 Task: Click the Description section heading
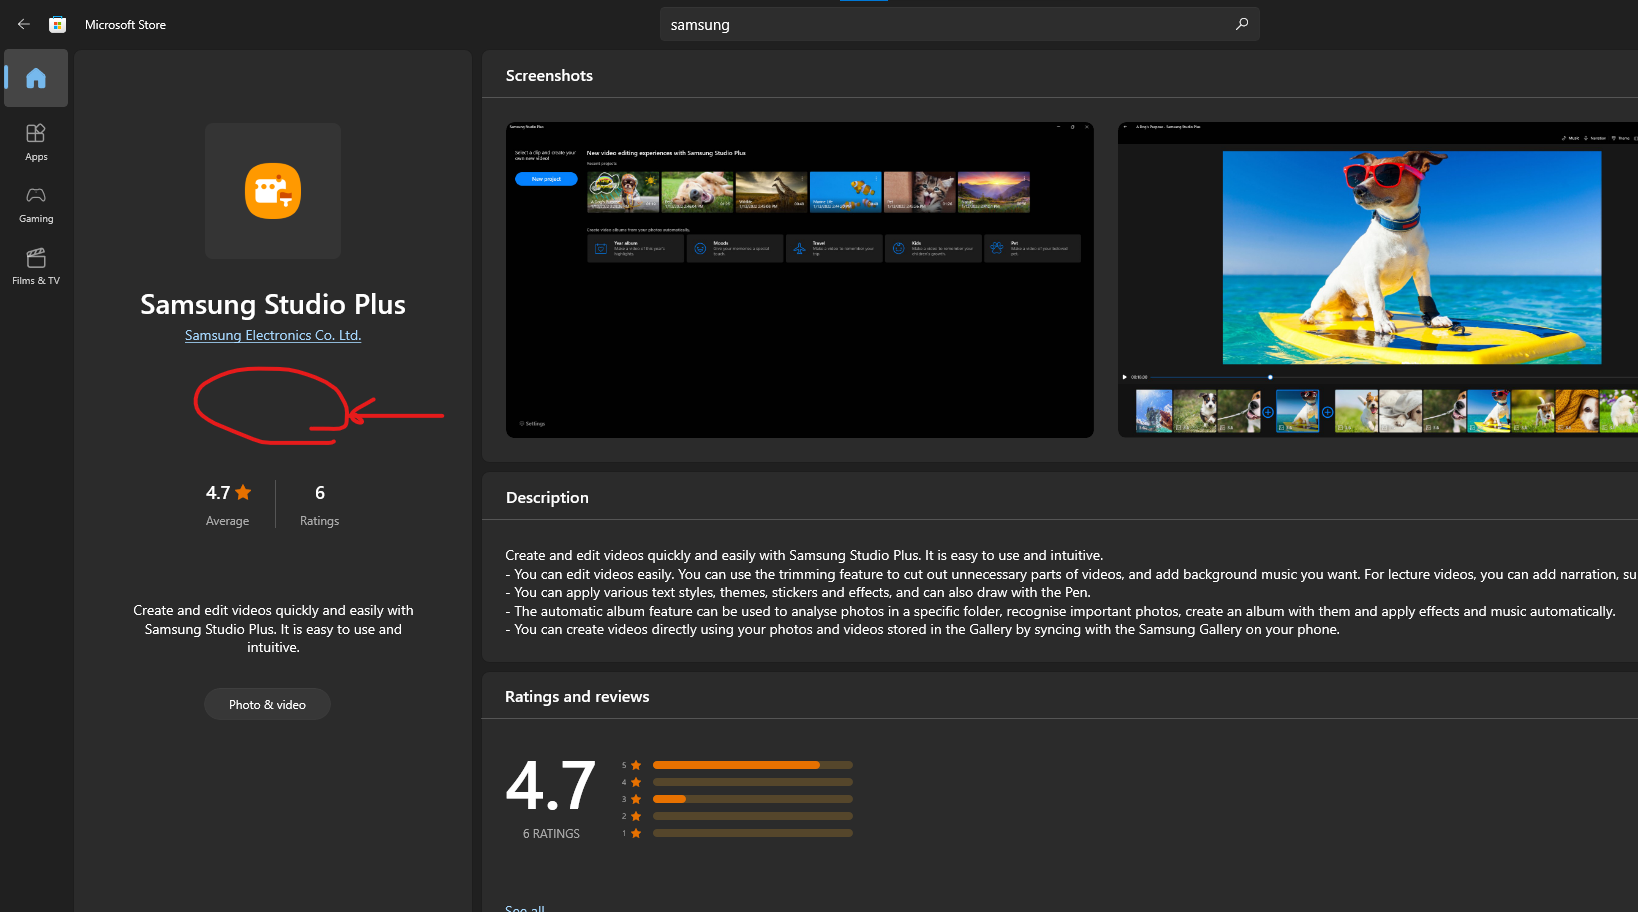point(547,498)
